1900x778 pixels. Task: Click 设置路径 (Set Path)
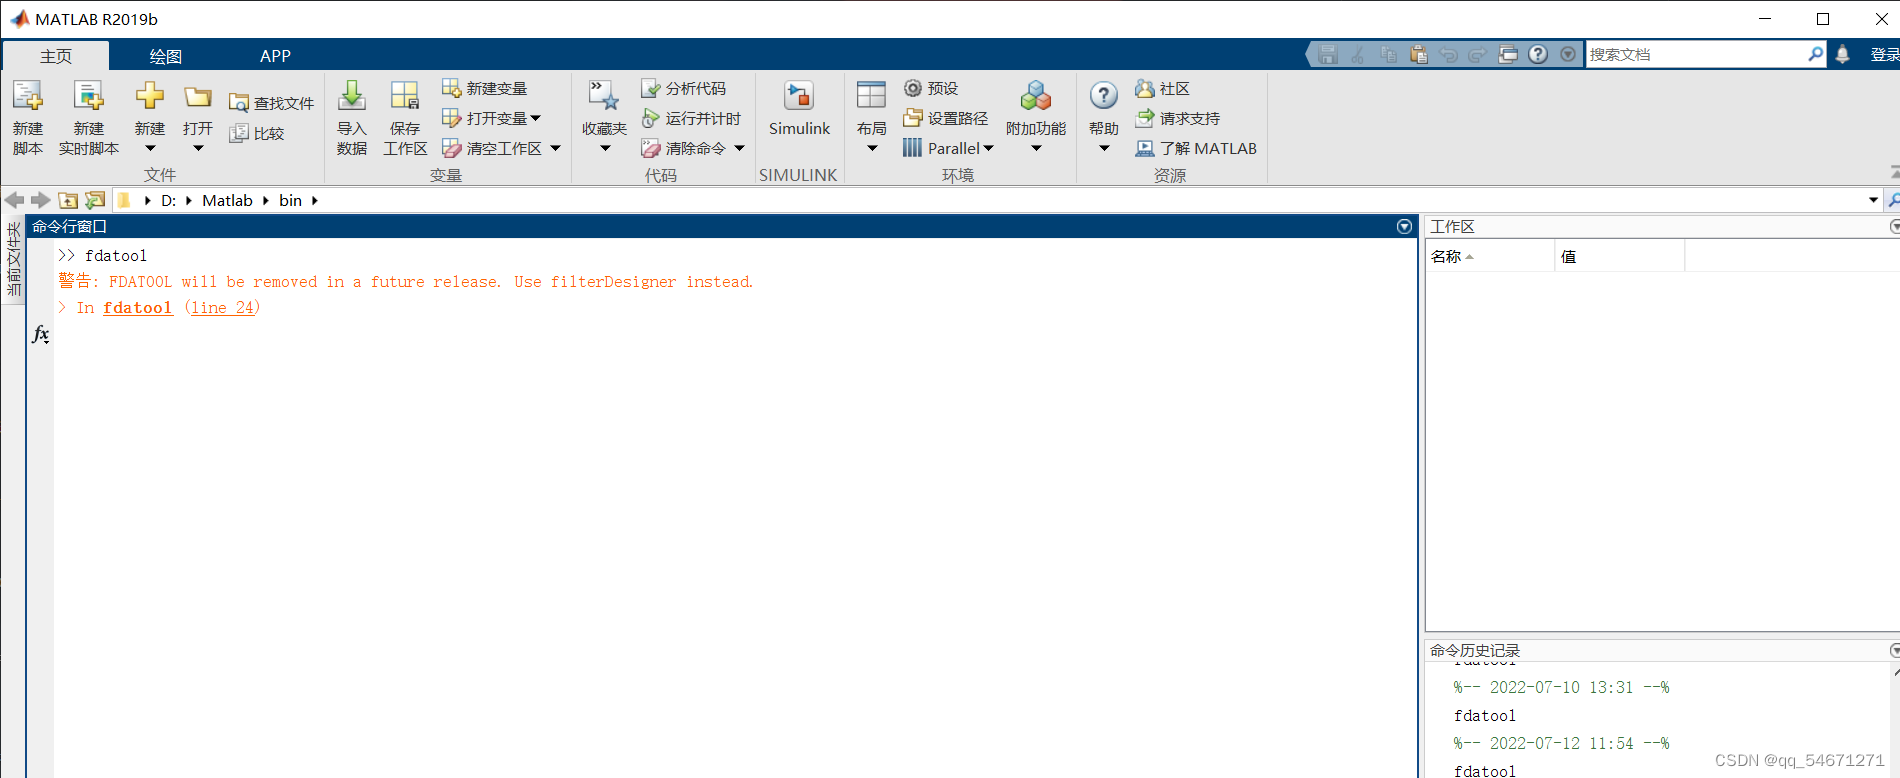pyautogui.click(x=945, y=118)
